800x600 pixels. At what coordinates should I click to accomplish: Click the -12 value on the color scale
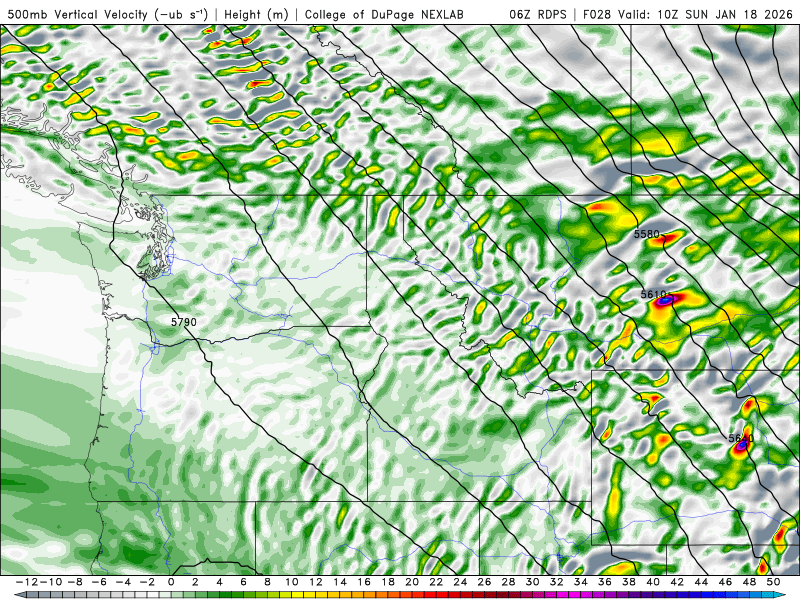pos(26,582)
